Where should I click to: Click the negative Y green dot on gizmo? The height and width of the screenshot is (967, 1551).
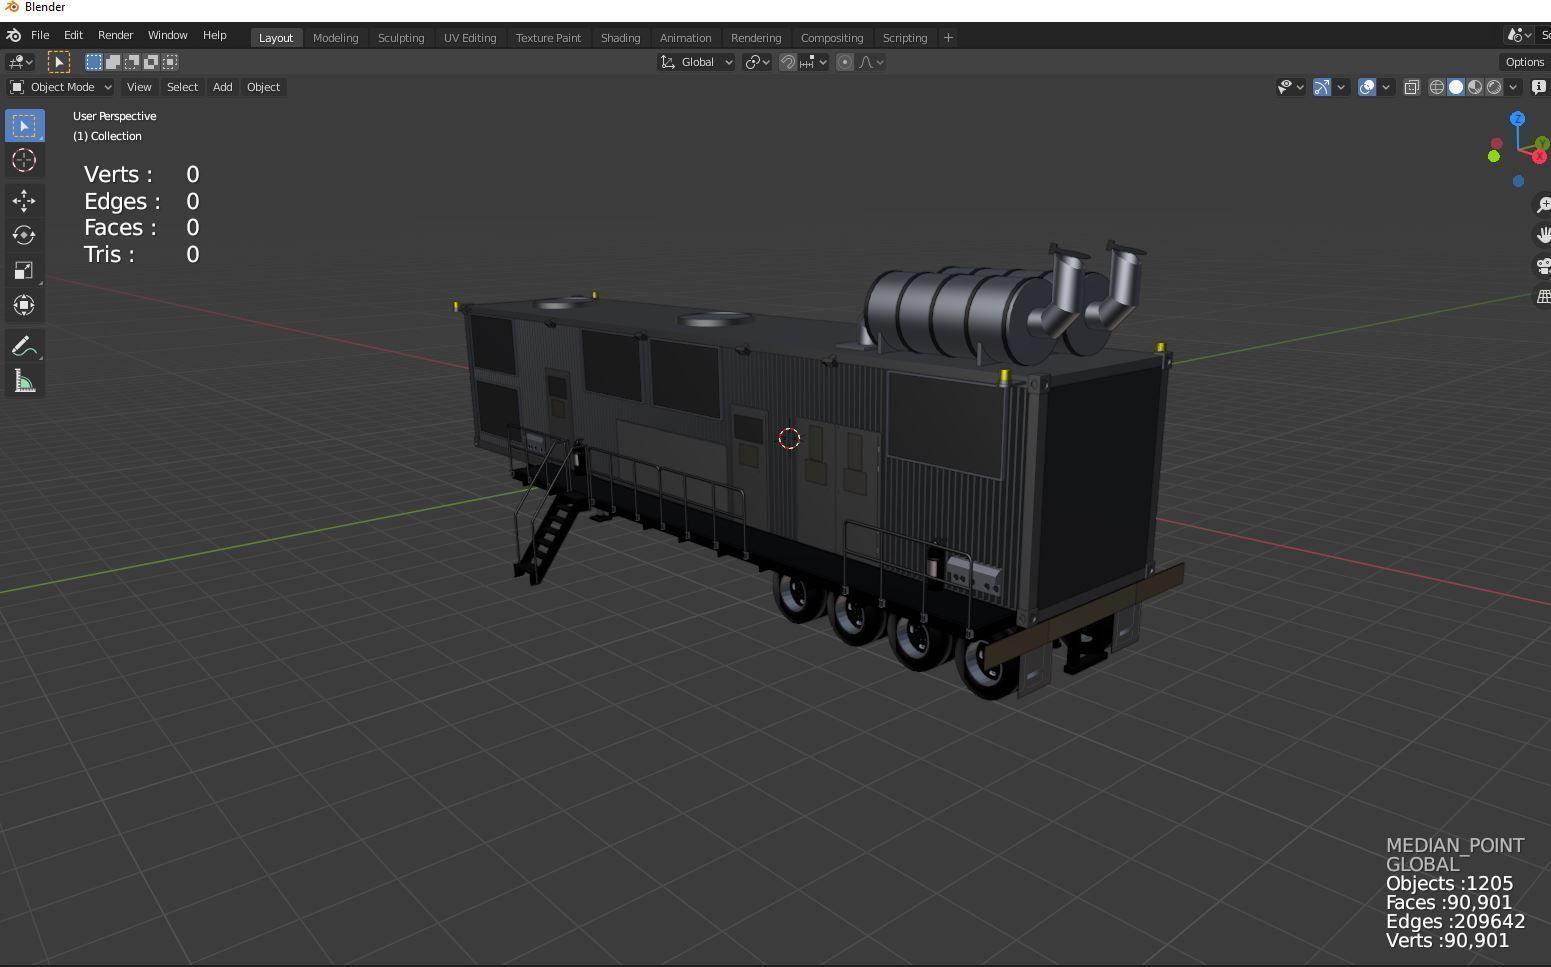(1494, 156)
